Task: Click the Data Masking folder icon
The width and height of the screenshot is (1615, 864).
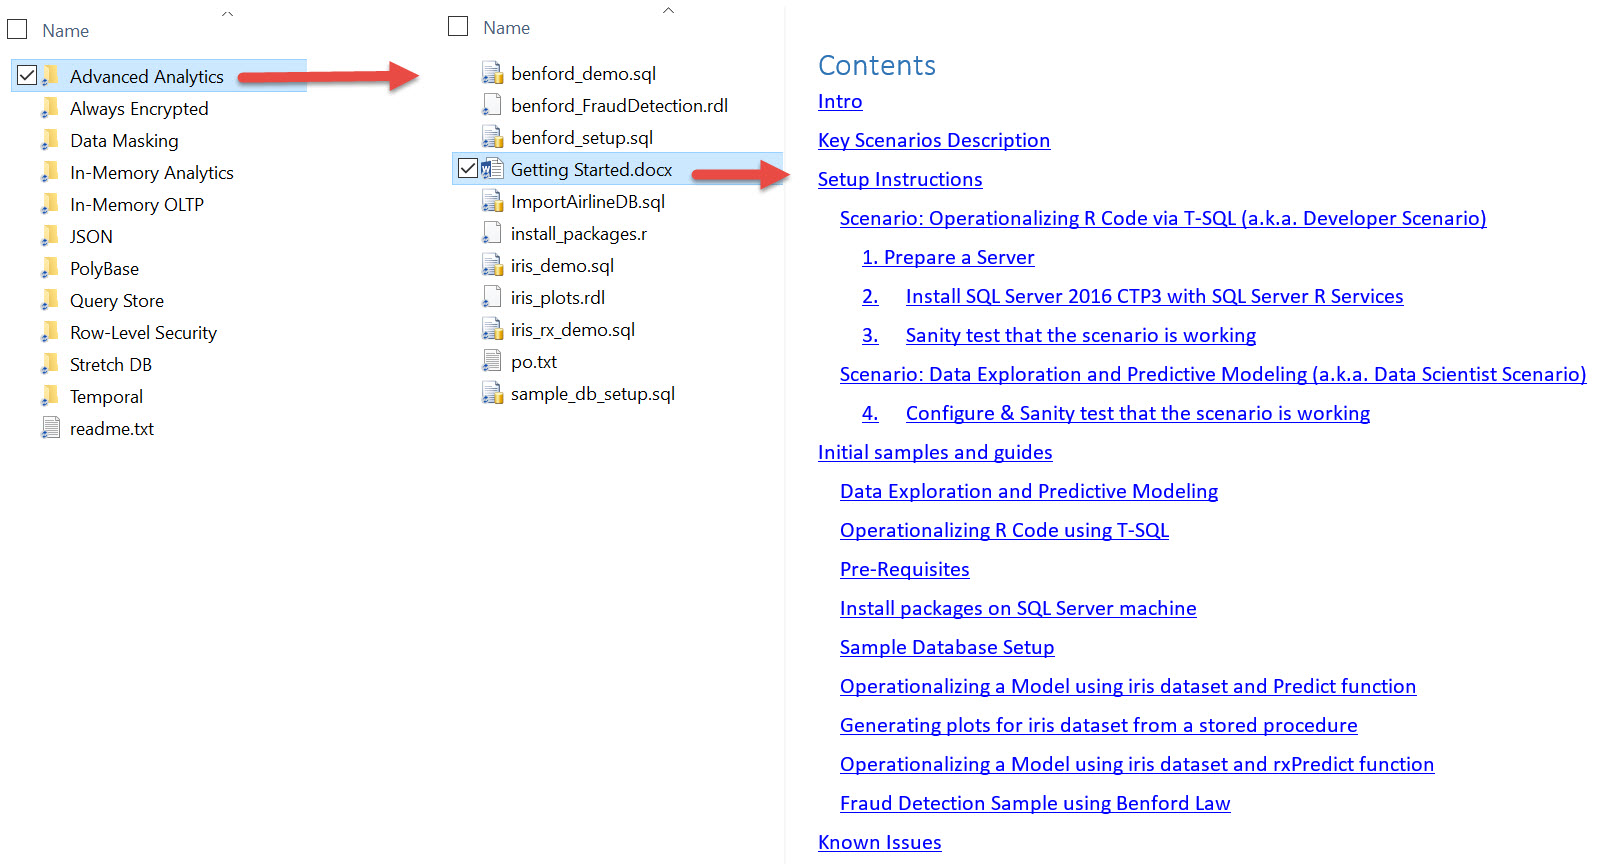Action: (50, 140)
